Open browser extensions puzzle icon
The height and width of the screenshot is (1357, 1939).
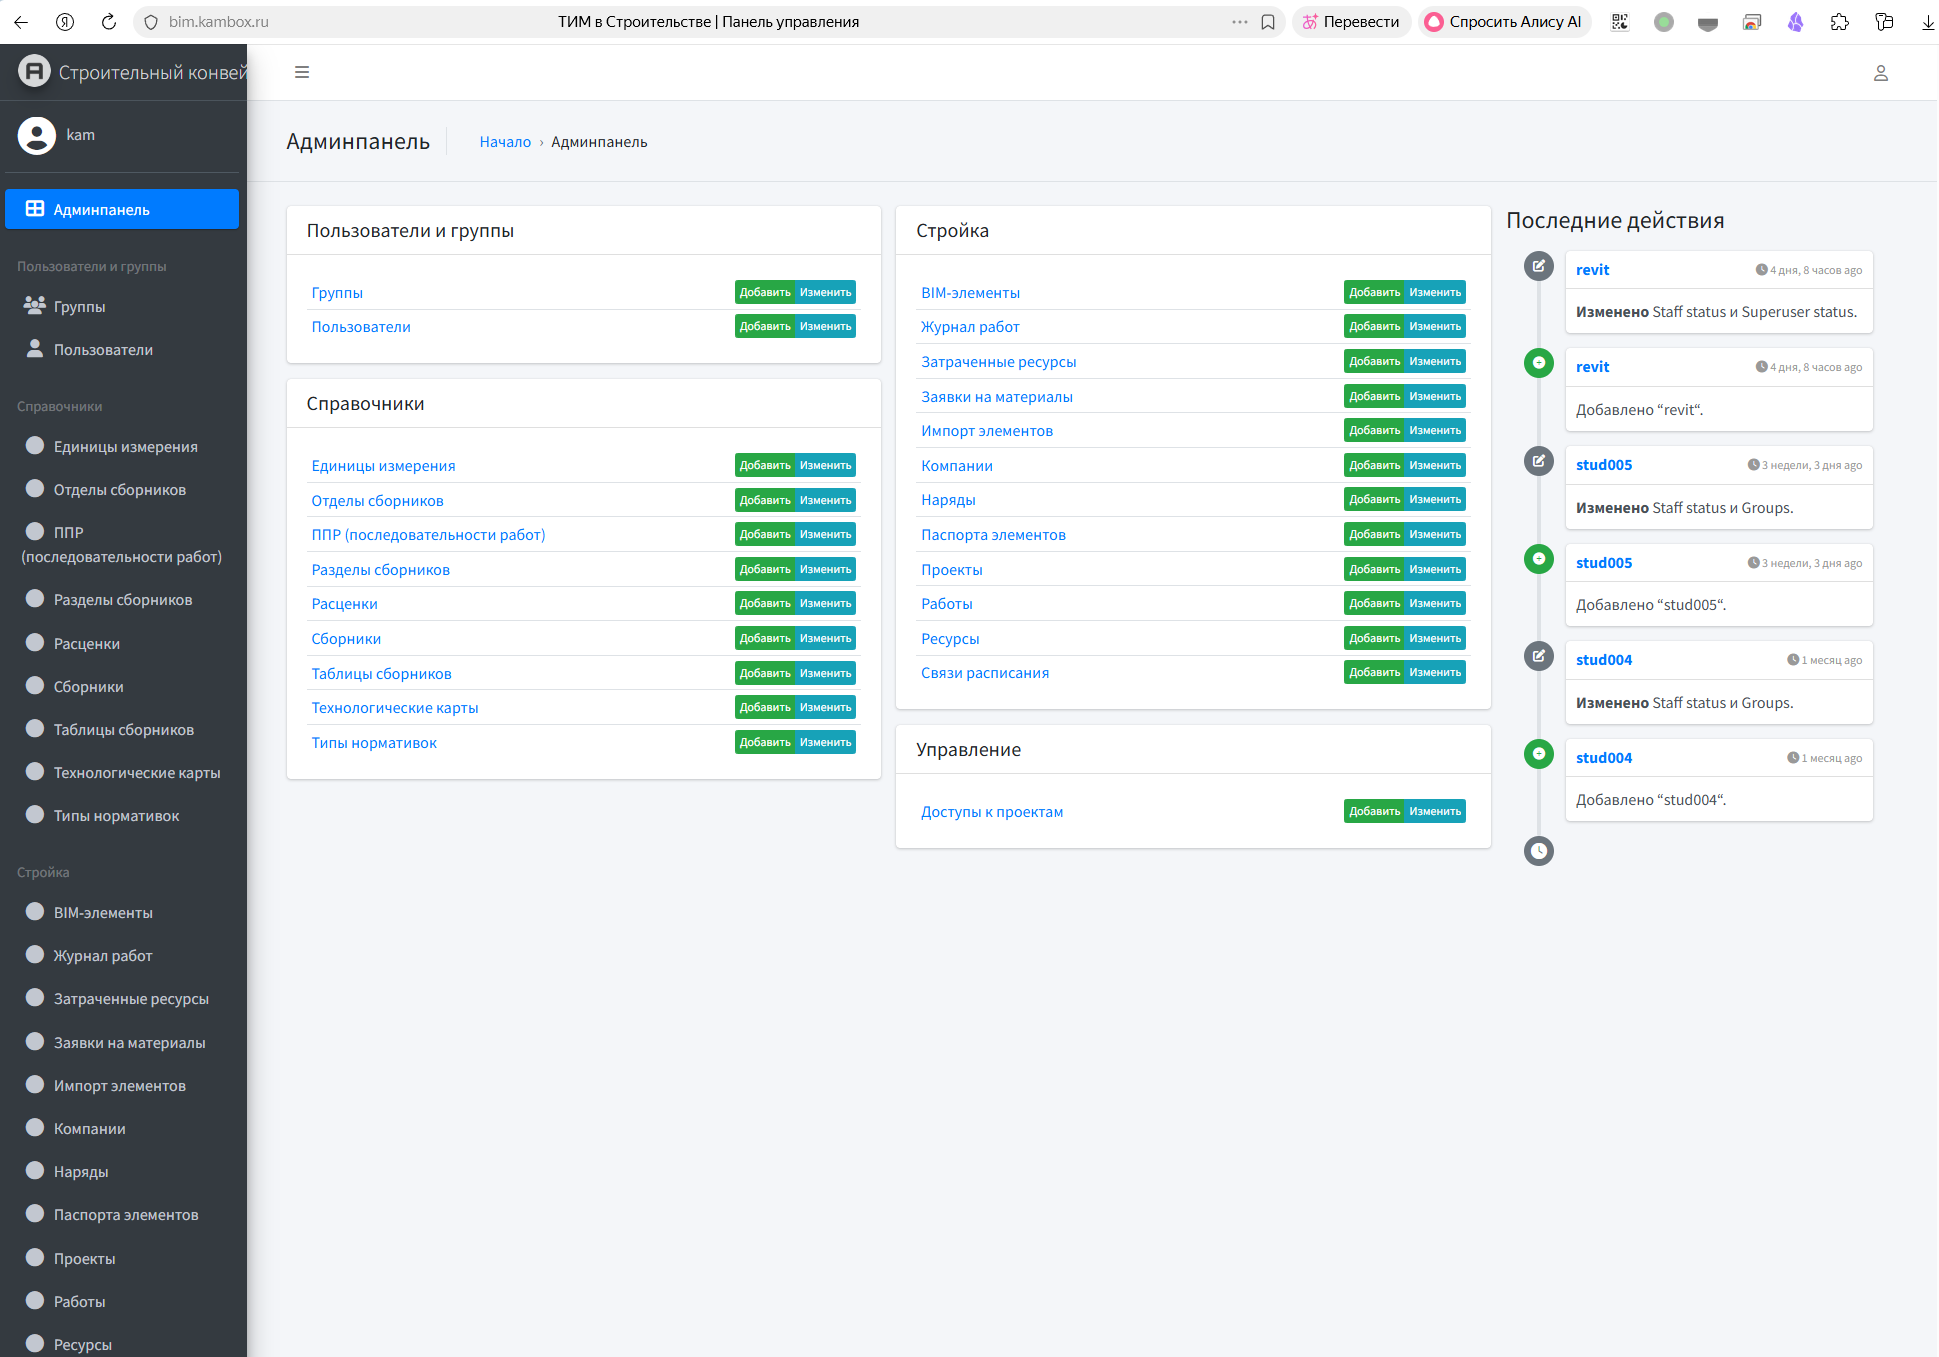1839,22
